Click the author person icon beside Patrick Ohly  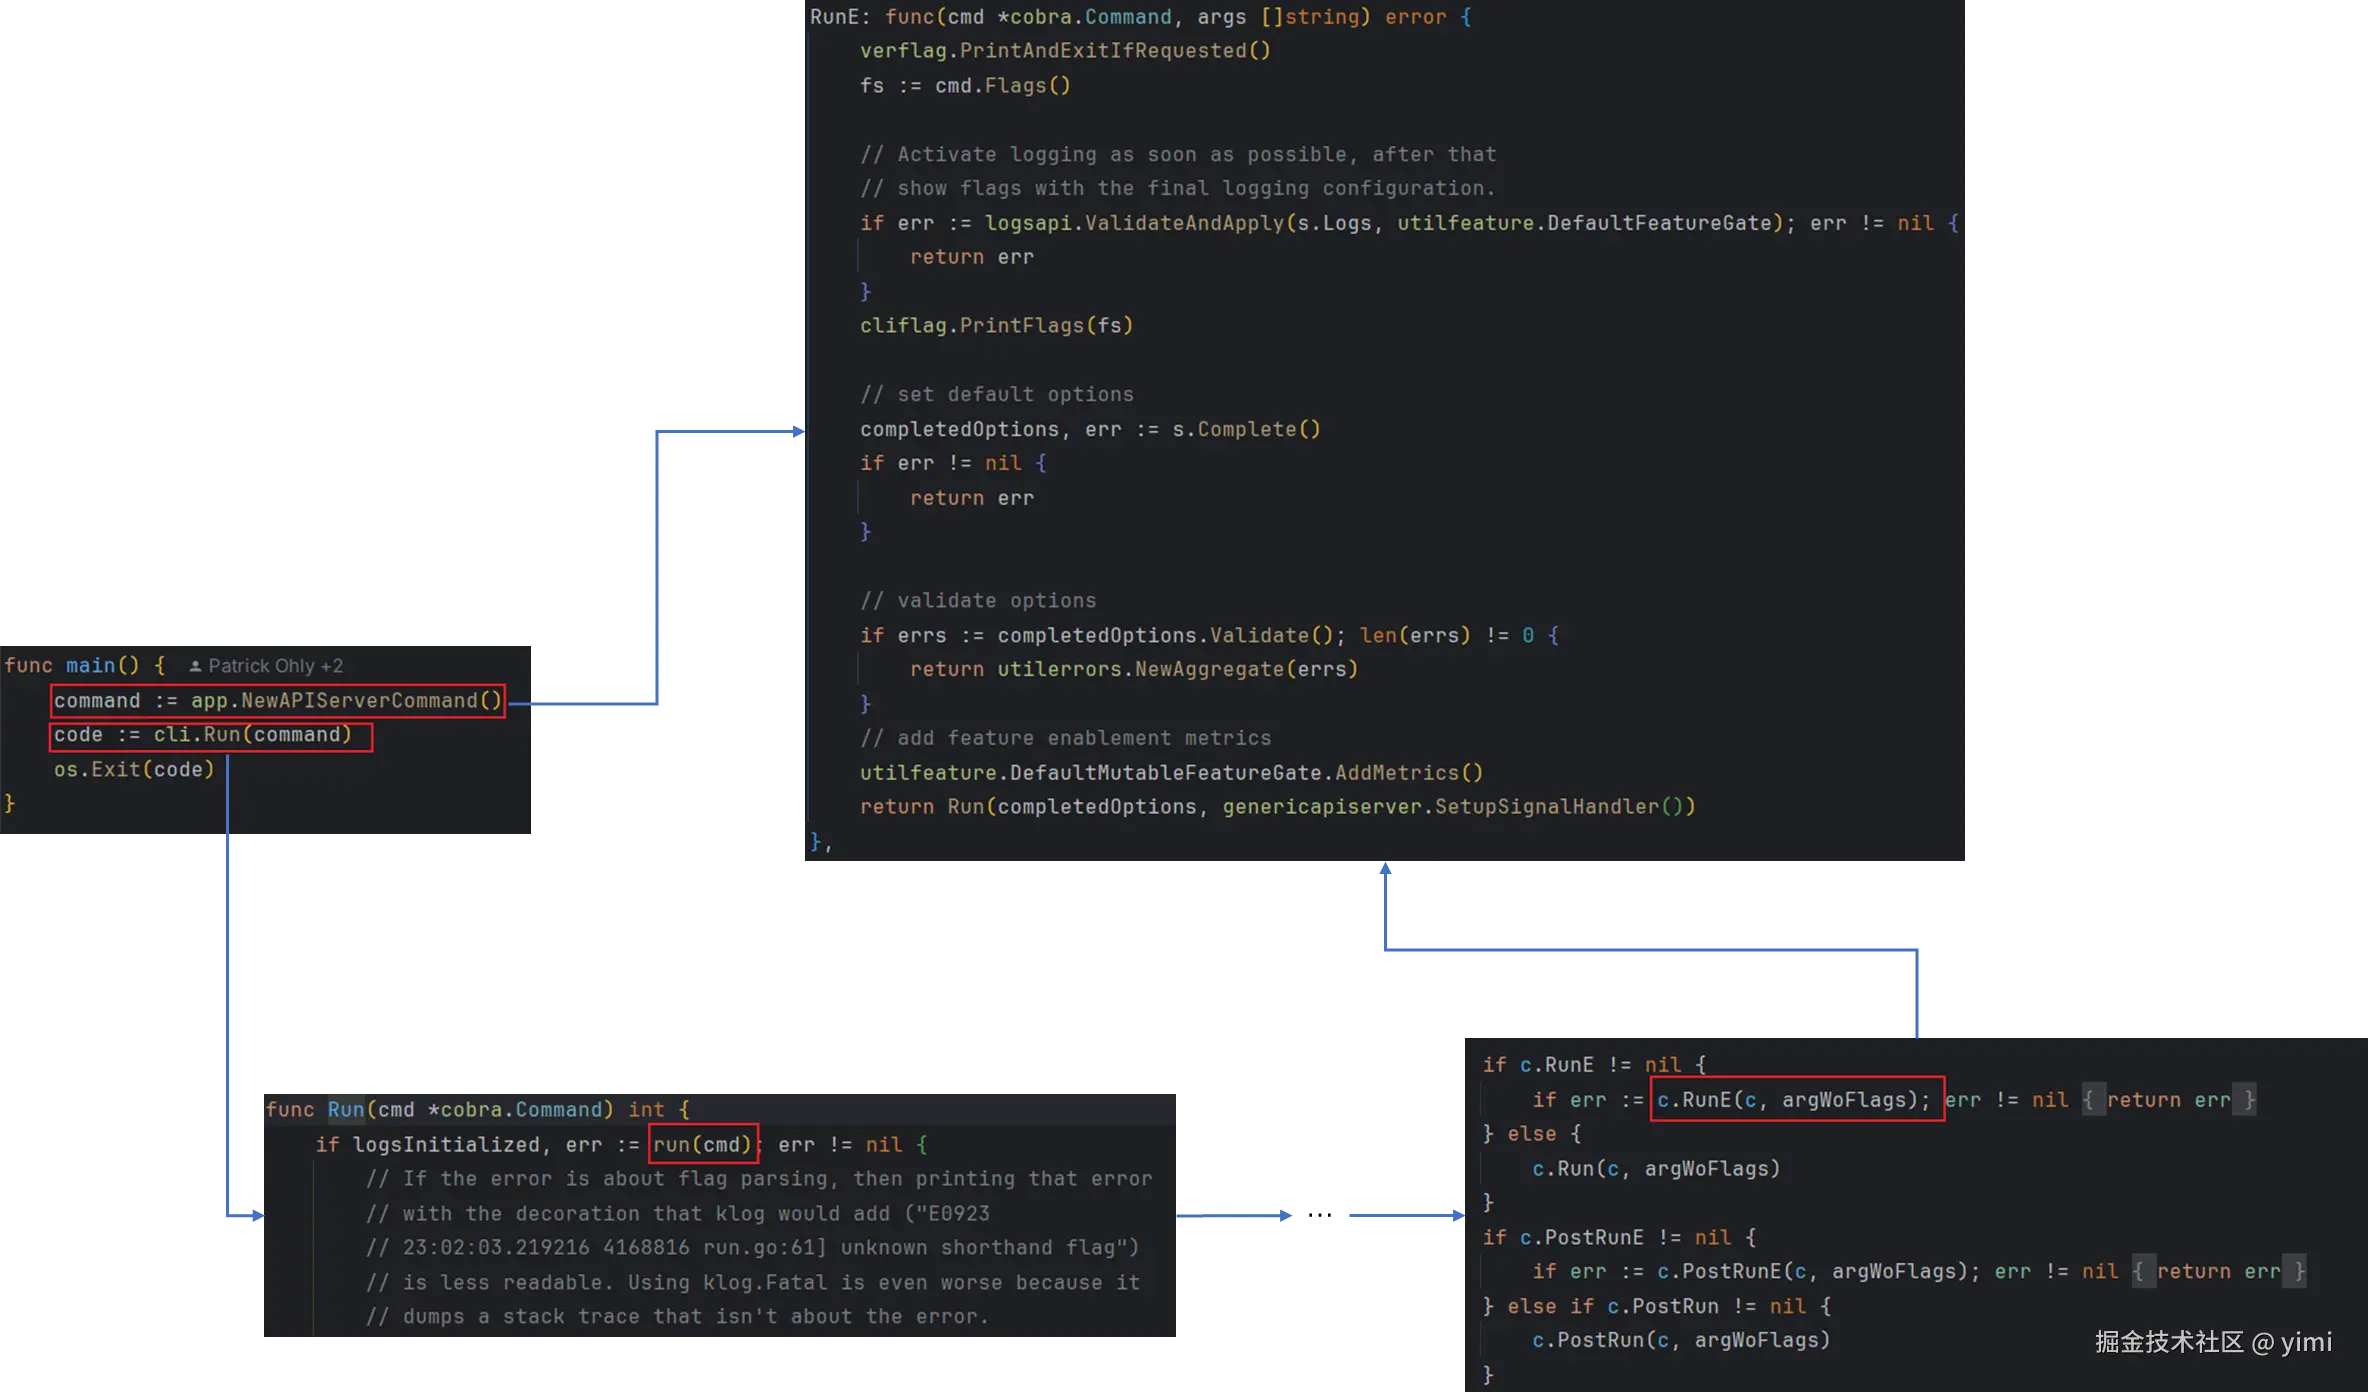[x=195, y=666]
